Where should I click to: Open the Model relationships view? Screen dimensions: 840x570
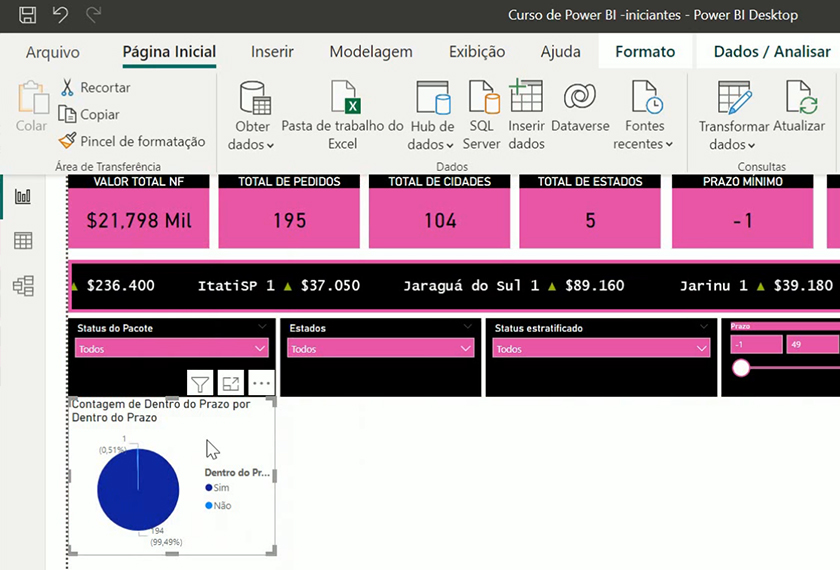[23, 286]
